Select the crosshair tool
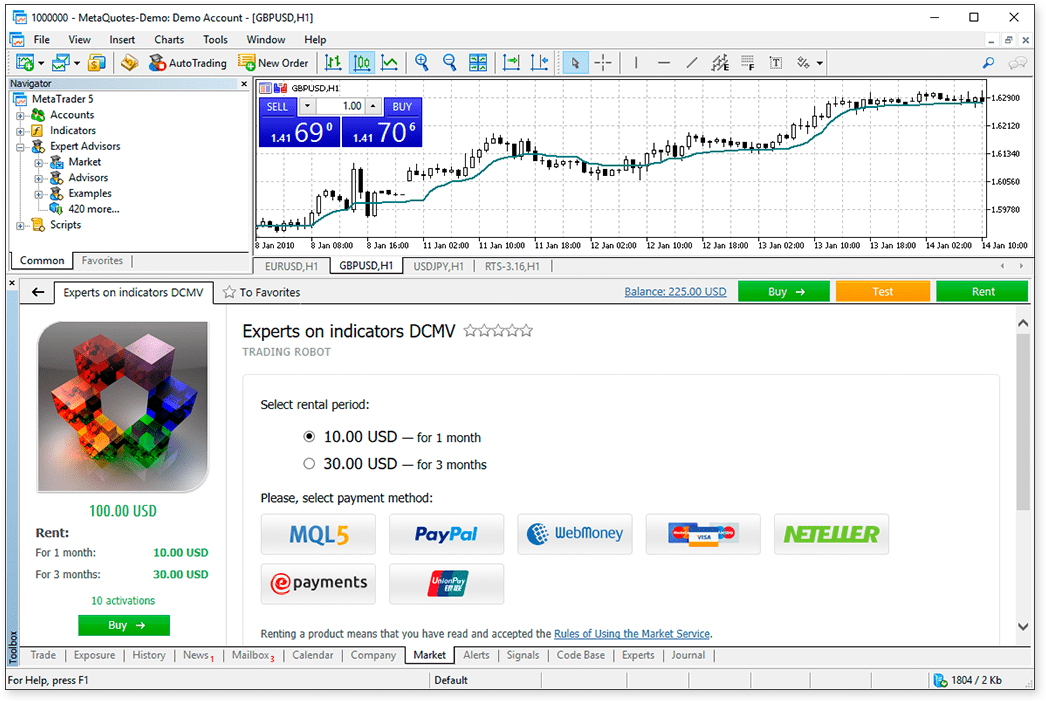Viewport: 1046px width, 702px height. tap(603, 63)
